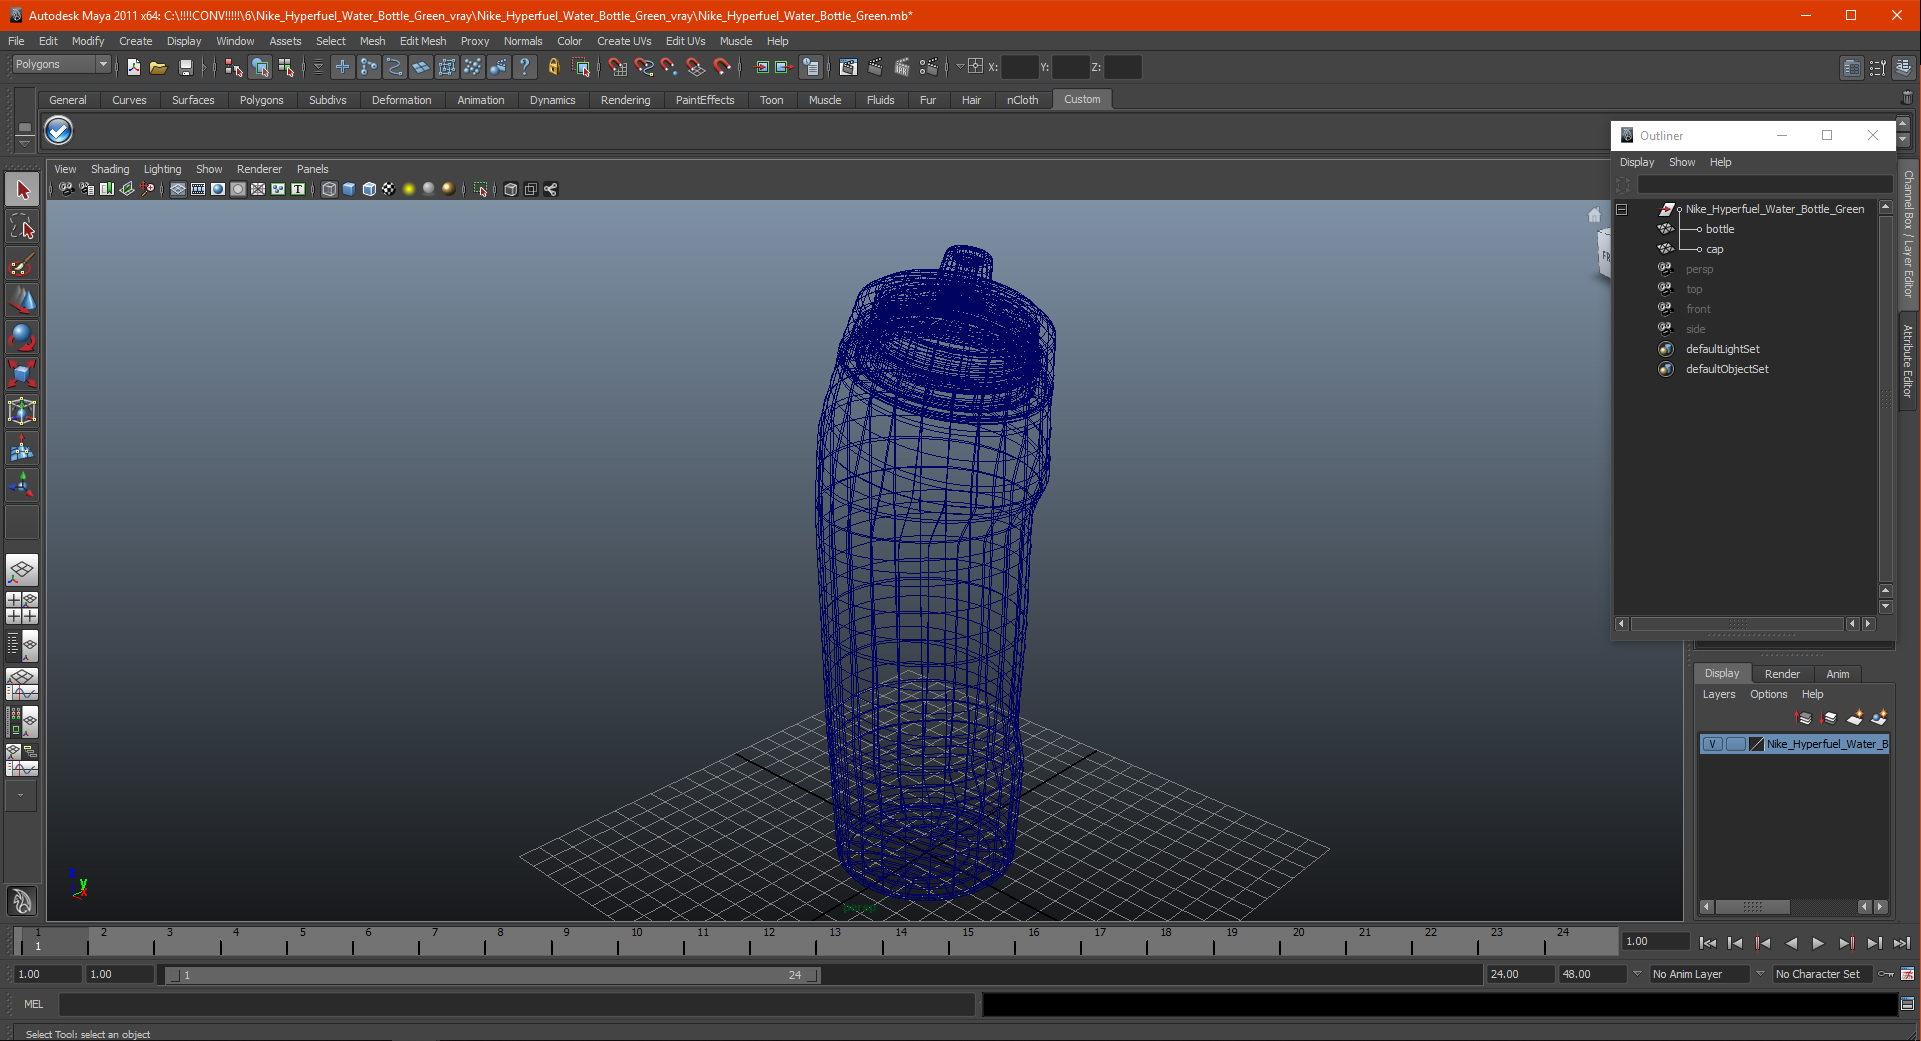Select the Universal Manipulator tool
The height and width of the screenshot is (1041, 1921).
pos(22,412)
